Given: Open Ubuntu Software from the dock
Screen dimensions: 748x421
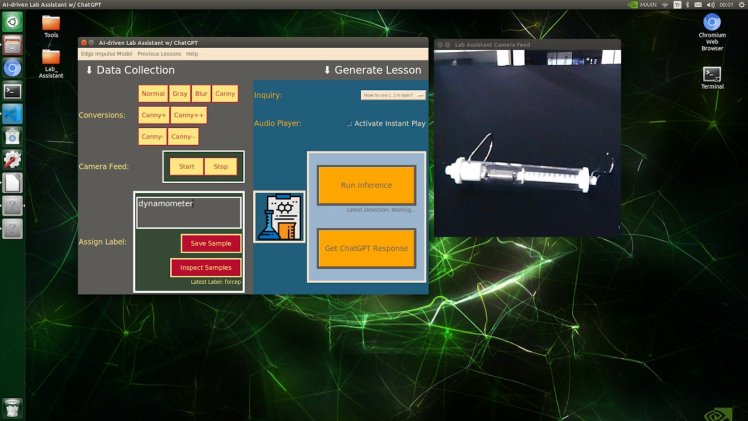Looking at the screenshot, I should [12, 137].
